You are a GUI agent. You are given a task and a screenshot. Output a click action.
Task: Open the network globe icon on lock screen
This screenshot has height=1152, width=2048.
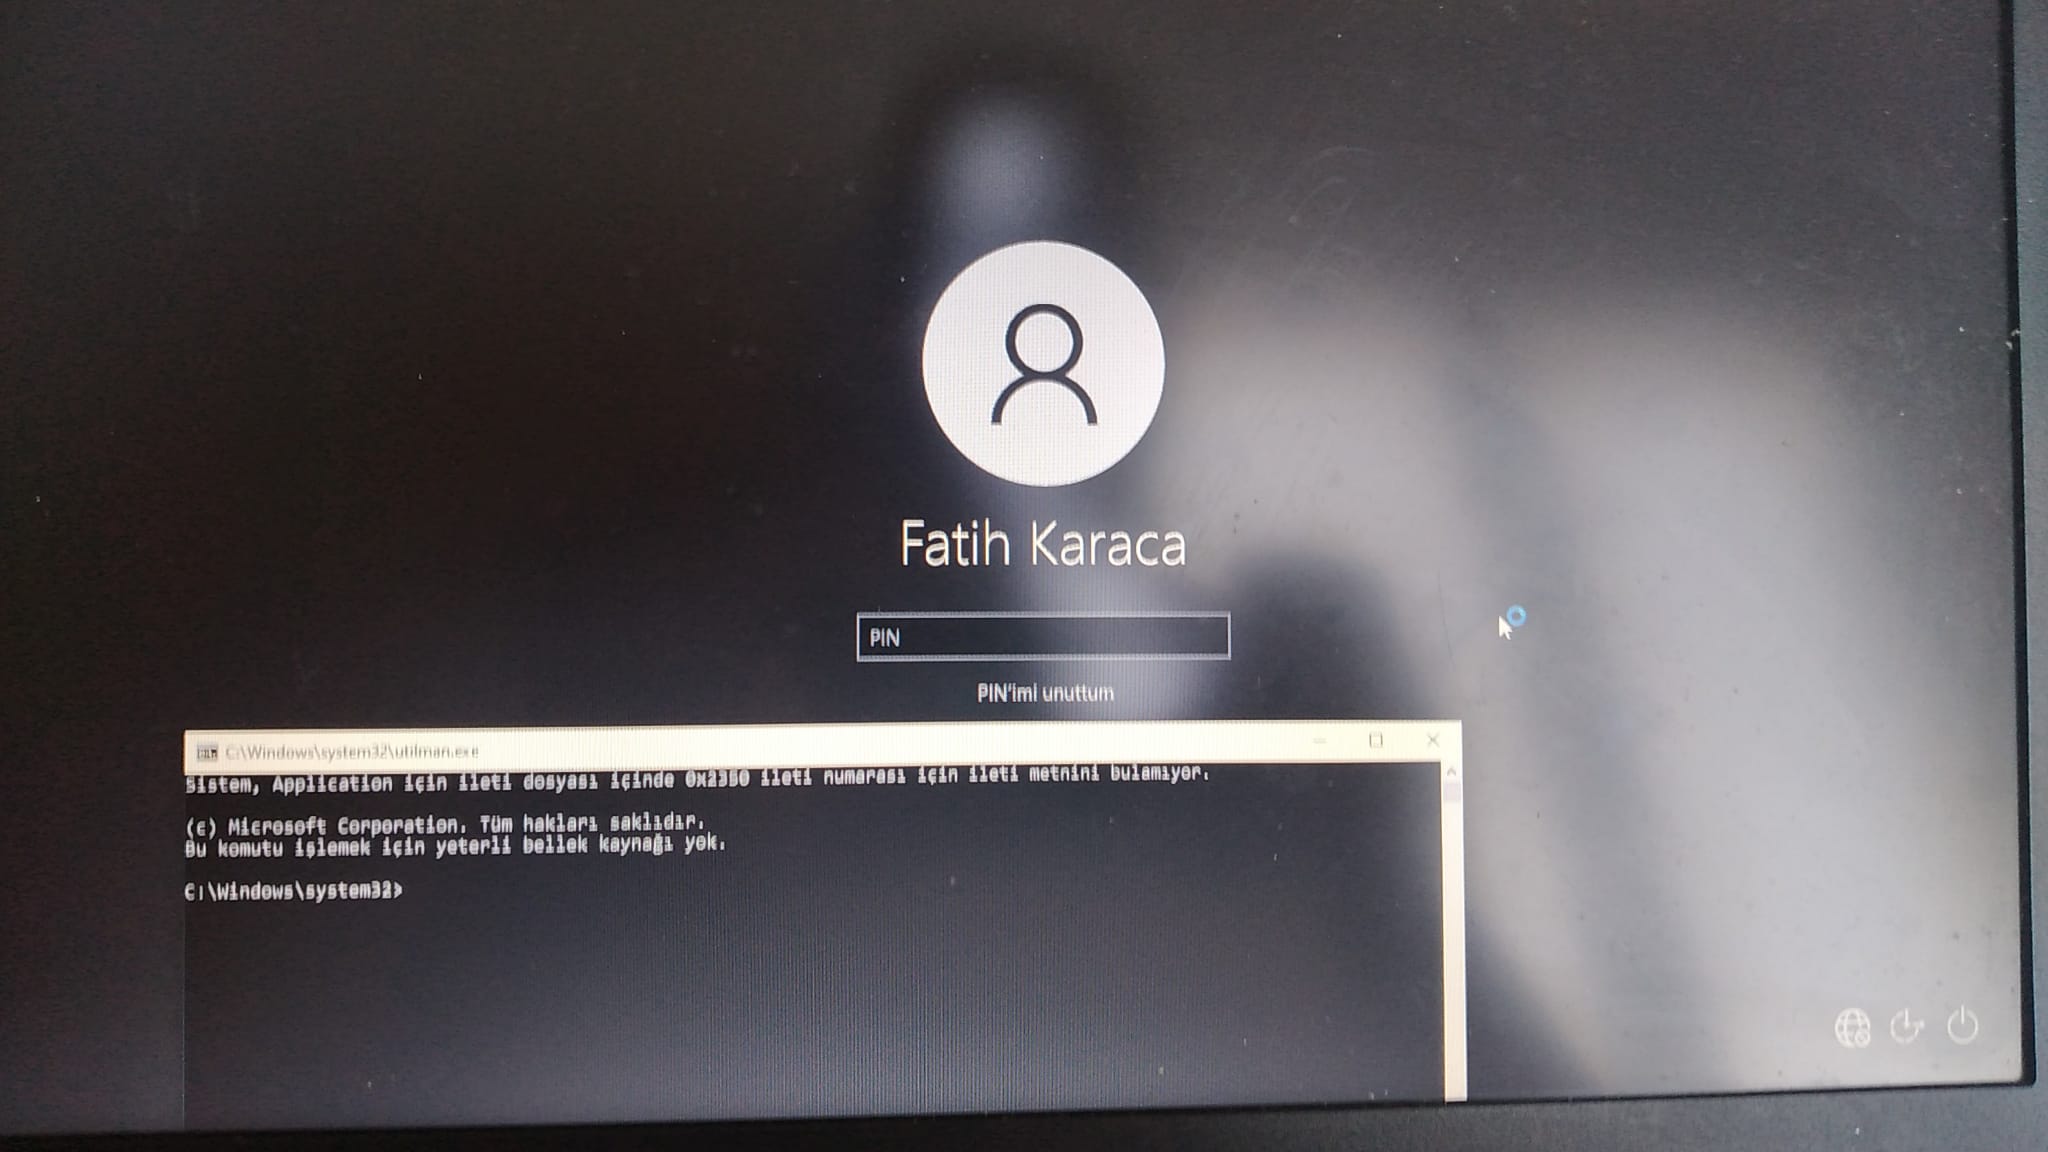click(1852, 1027)
